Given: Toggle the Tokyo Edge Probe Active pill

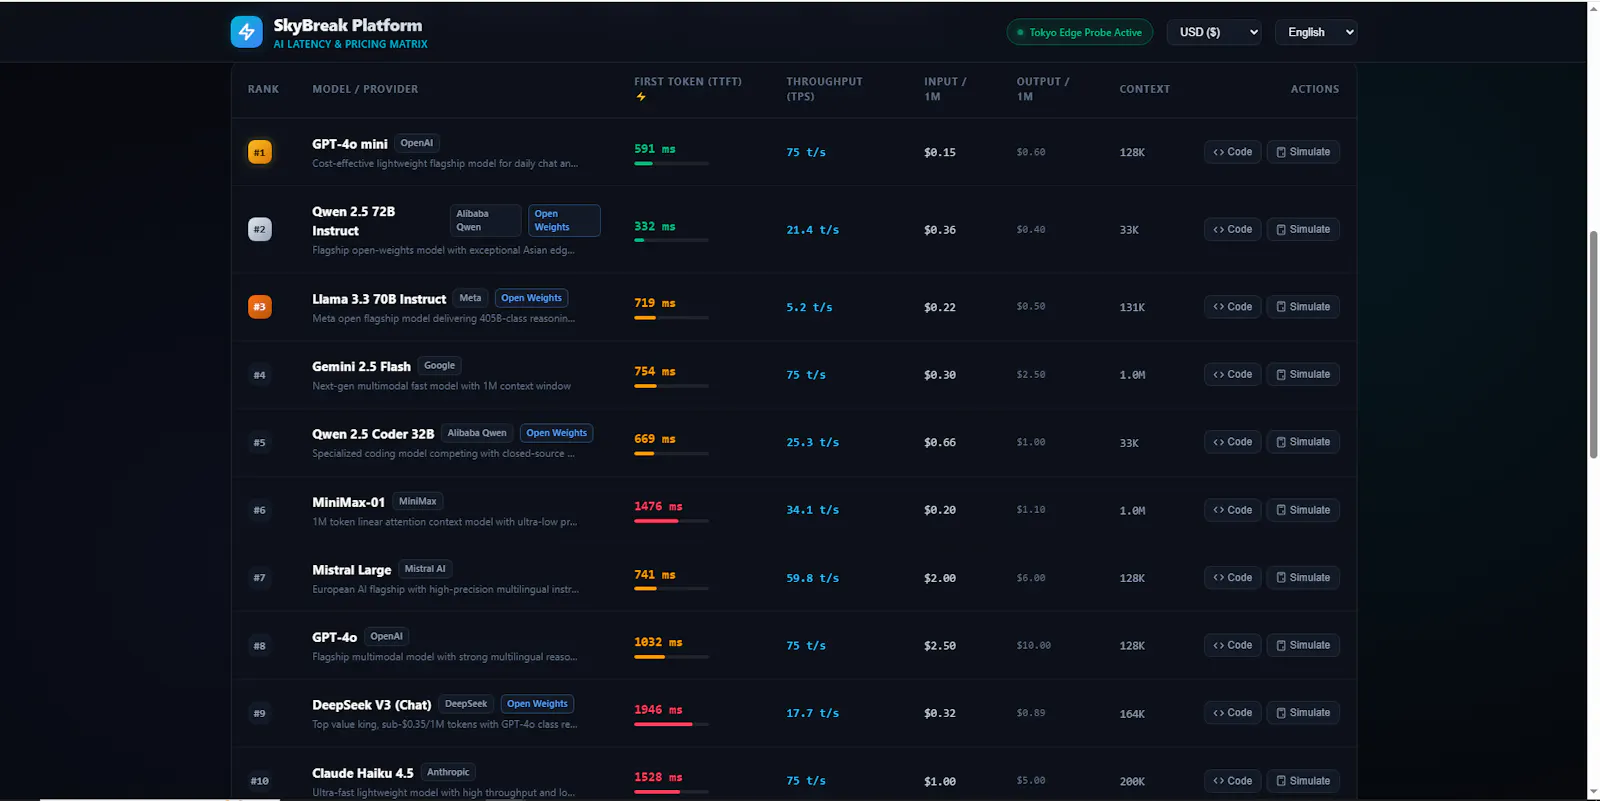Looking at the screenshot, I should pos(1079,32).
